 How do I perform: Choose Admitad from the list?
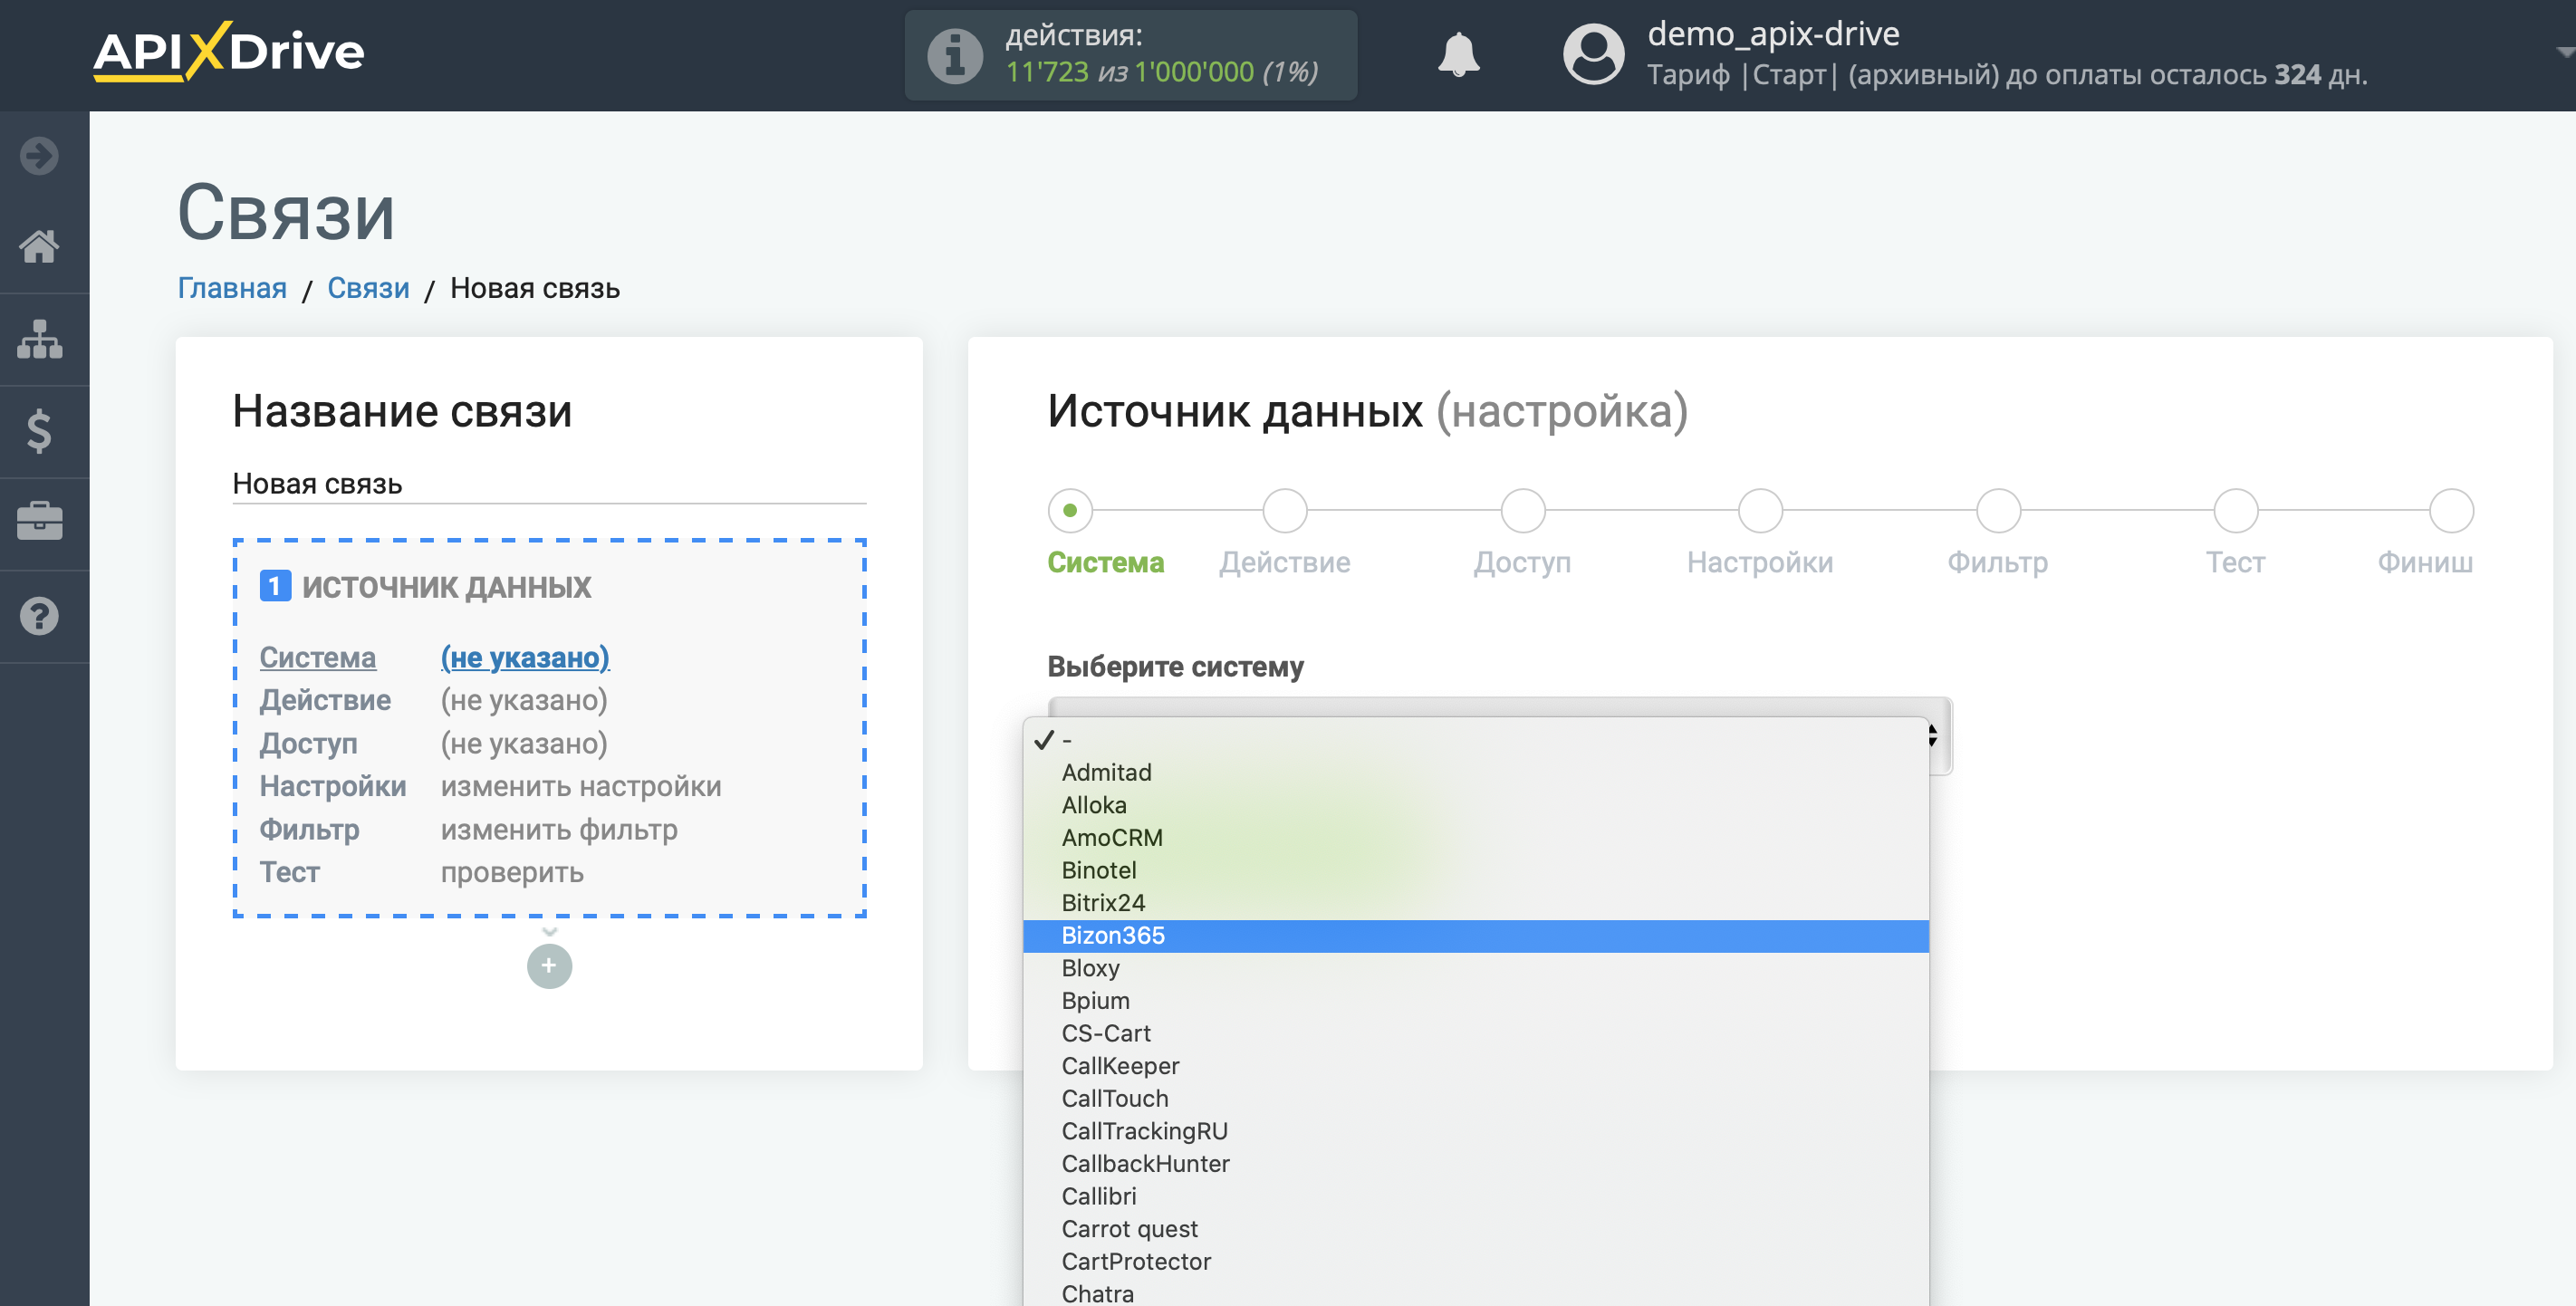point(1476,772)
